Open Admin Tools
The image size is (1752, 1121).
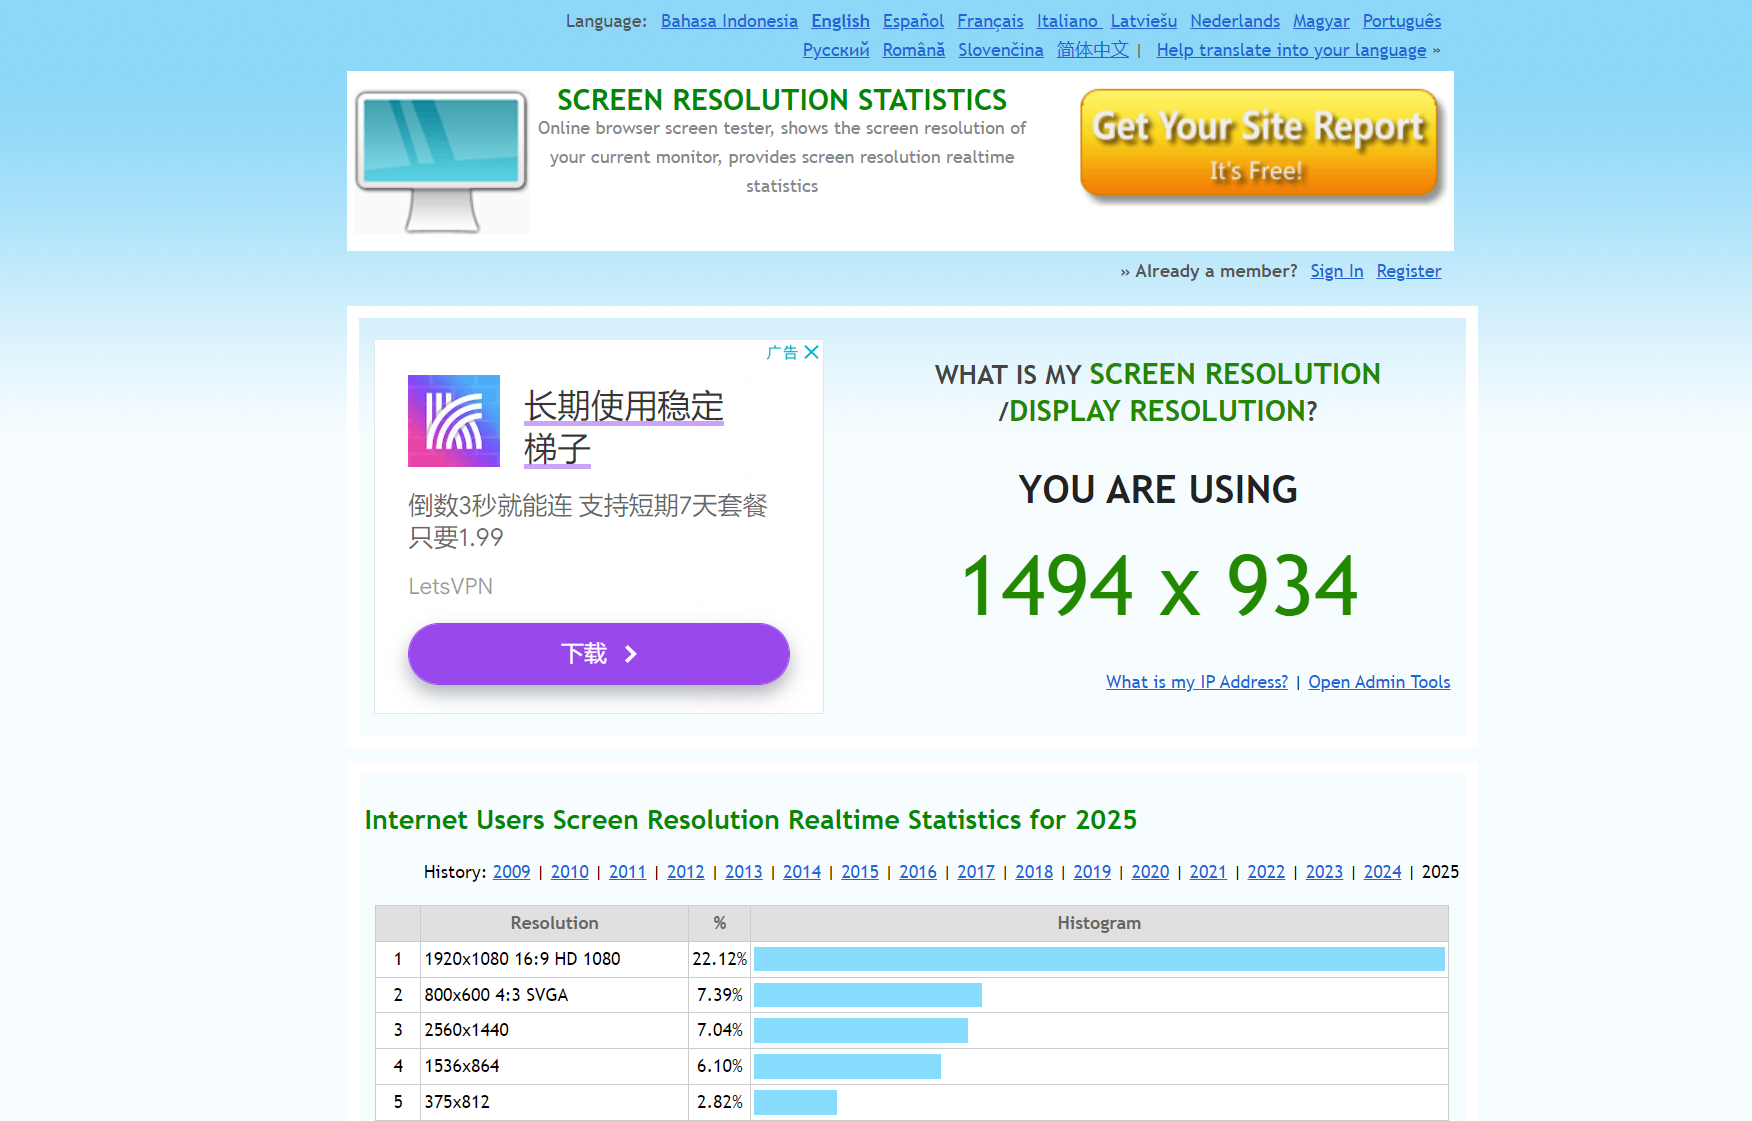coord(1378,681)
